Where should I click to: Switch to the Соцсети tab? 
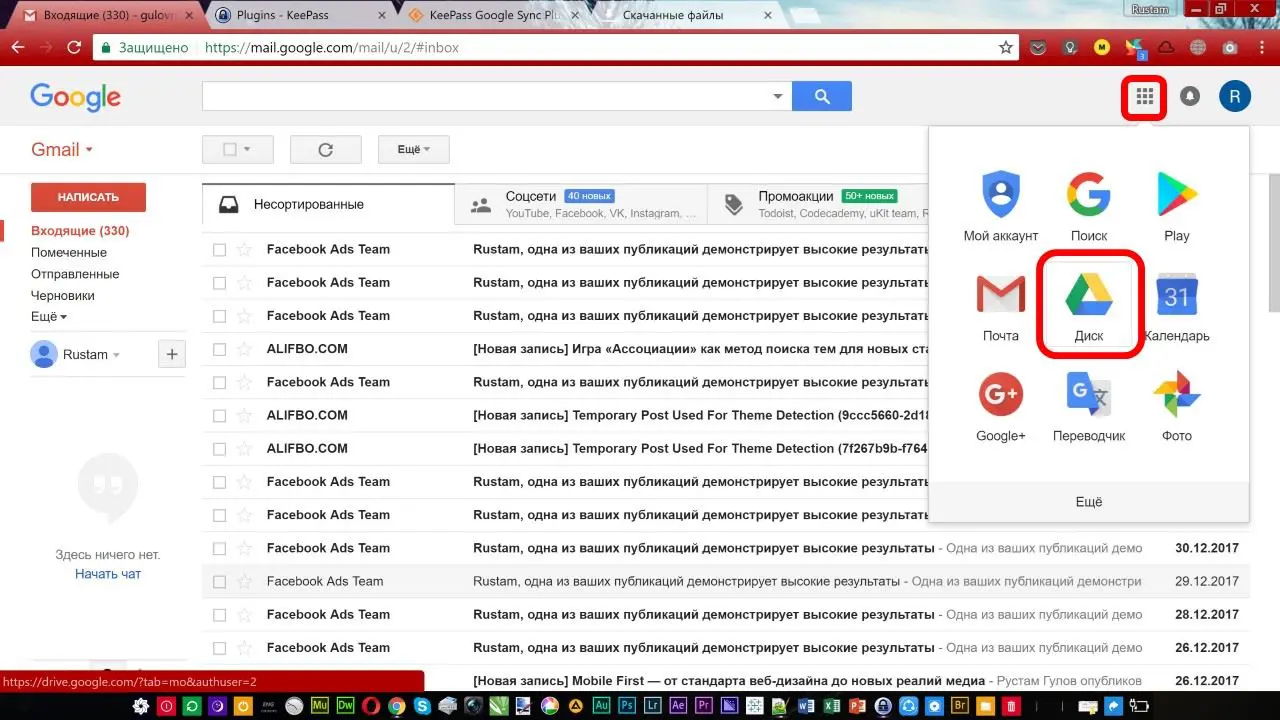581,204
